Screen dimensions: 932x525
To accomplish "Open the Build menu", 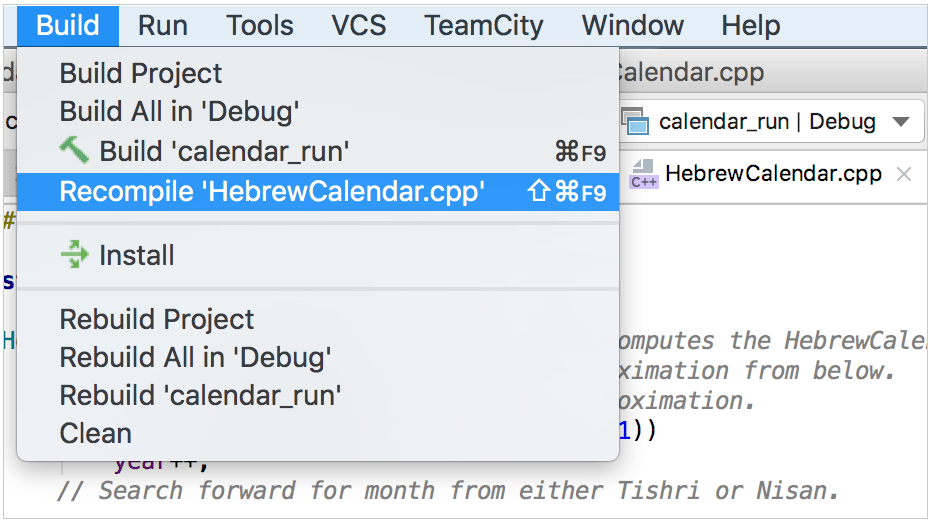I will [x=68, y=25].
